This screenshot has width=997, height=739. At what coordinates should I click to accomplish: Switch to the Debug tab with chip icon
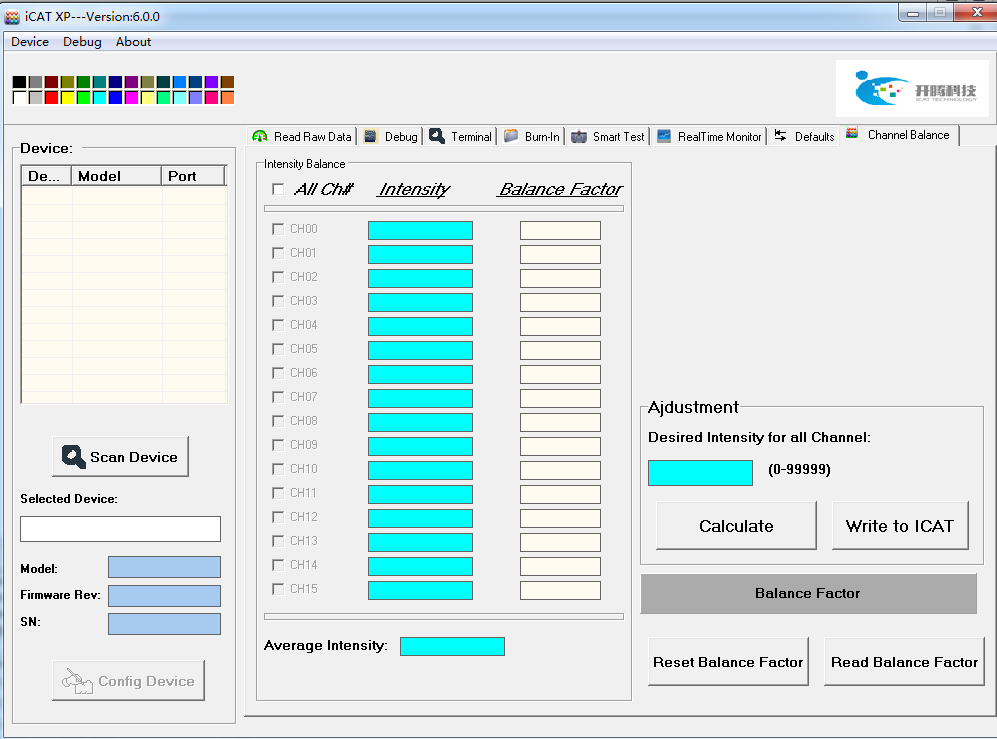coord(391,137)
